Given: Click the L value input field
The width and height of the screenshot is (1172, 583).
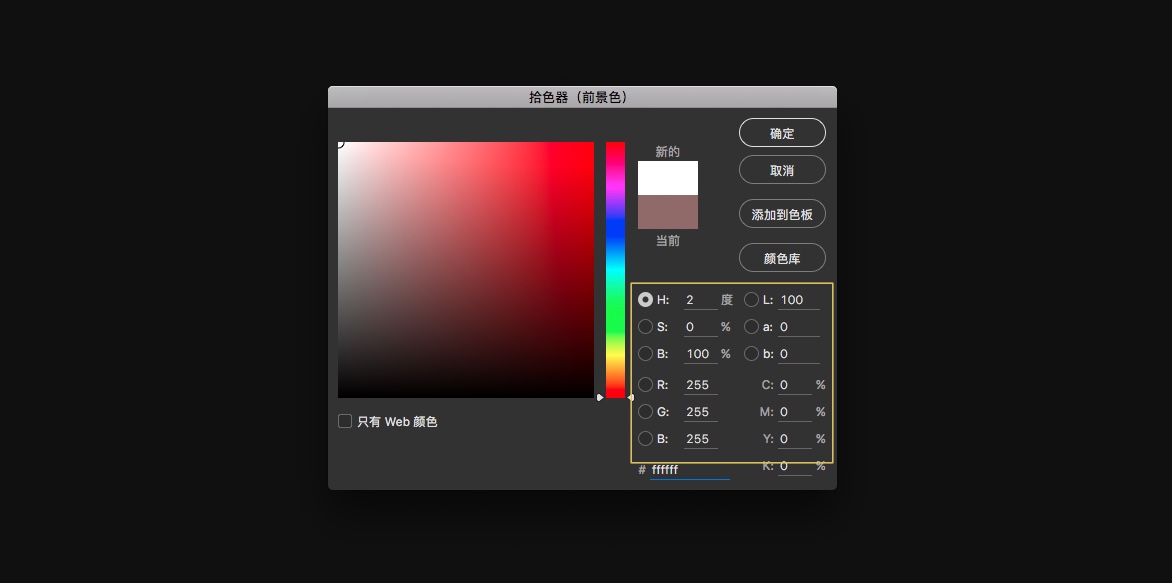Looking at the screenshot, I should point(798,300).
